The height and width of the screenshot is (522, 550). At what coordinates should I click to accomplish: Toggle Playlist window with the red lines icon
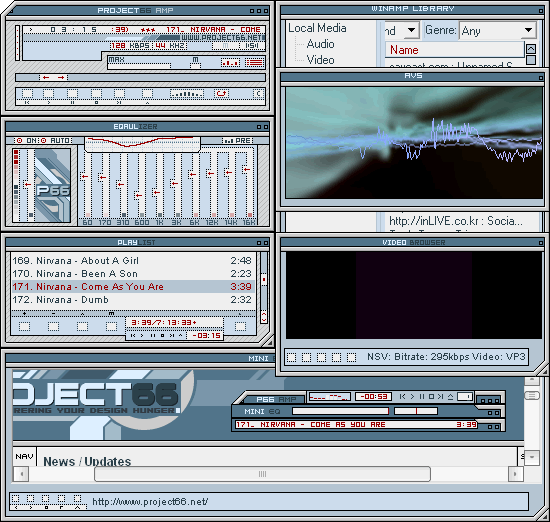click(x=255, y=63)
